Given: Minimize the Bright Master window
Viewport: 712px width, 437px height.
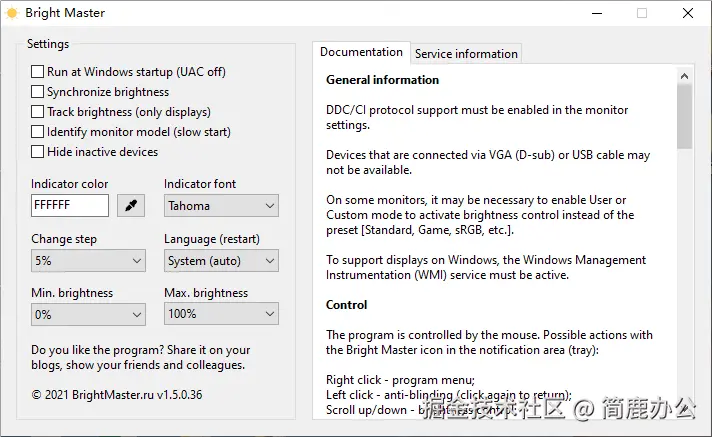Looking at the screenshot, I should coord(596,13).
